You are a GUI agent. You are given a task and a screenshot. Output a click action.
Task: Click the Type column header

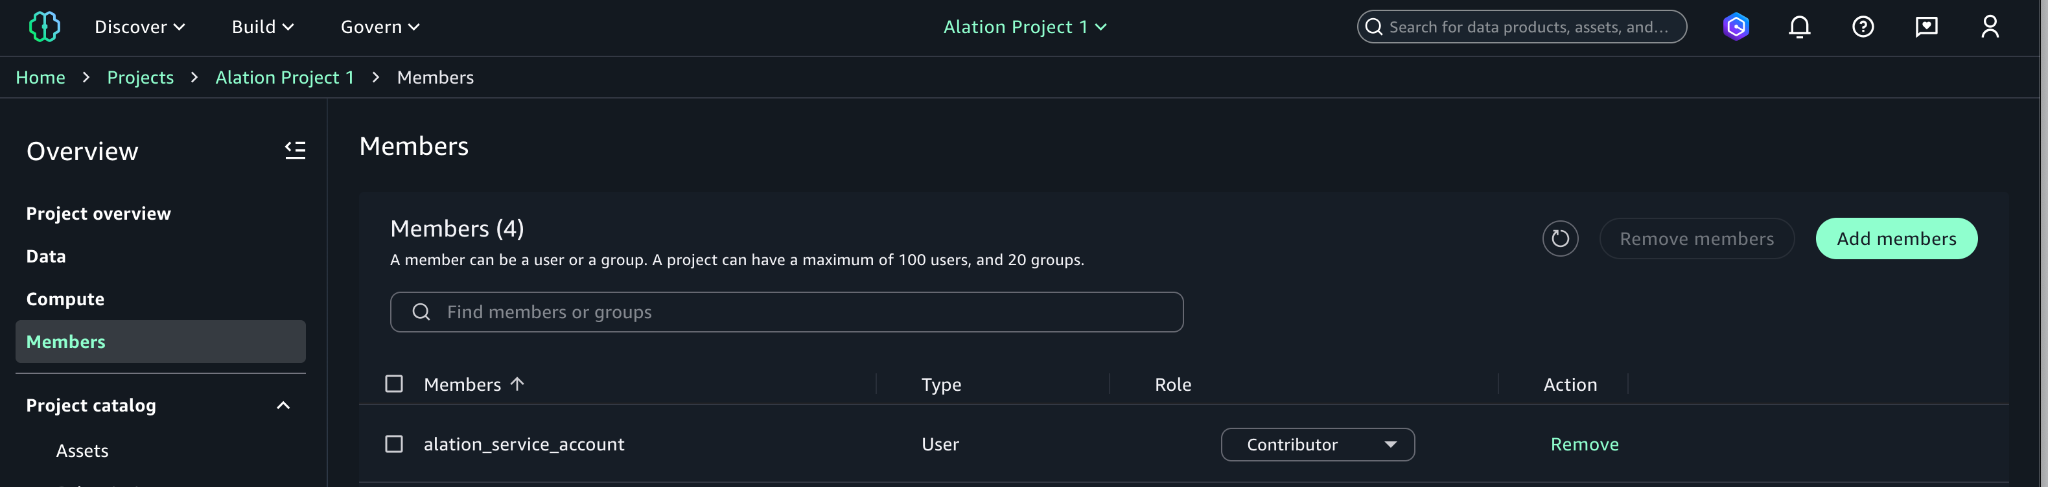click(x=941, y=385)
